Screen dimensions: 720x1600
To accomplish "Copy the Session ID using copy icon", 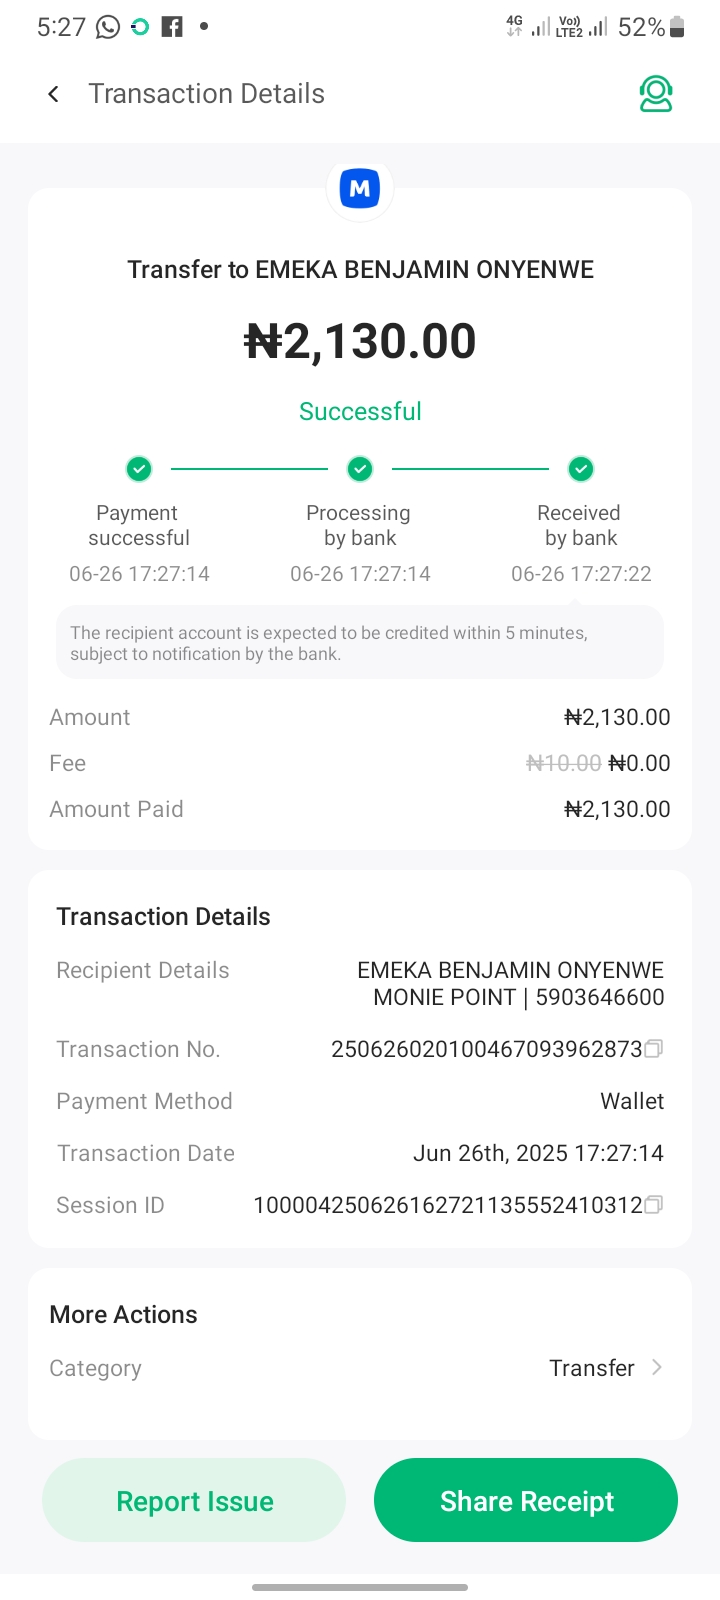I will pyautogui.click(x=654, y=1205).
